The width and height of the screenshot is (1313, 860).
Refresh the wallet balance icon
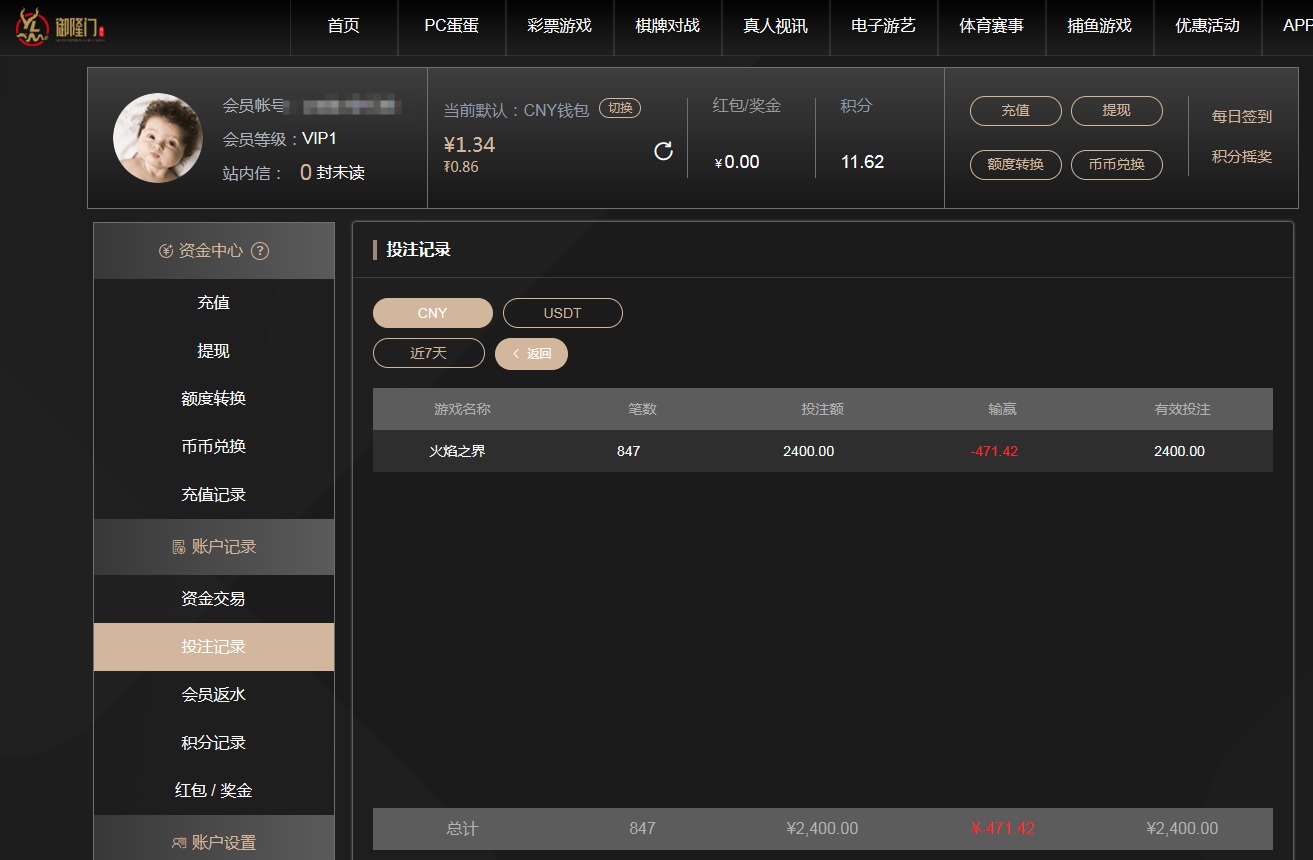(663, 151)
